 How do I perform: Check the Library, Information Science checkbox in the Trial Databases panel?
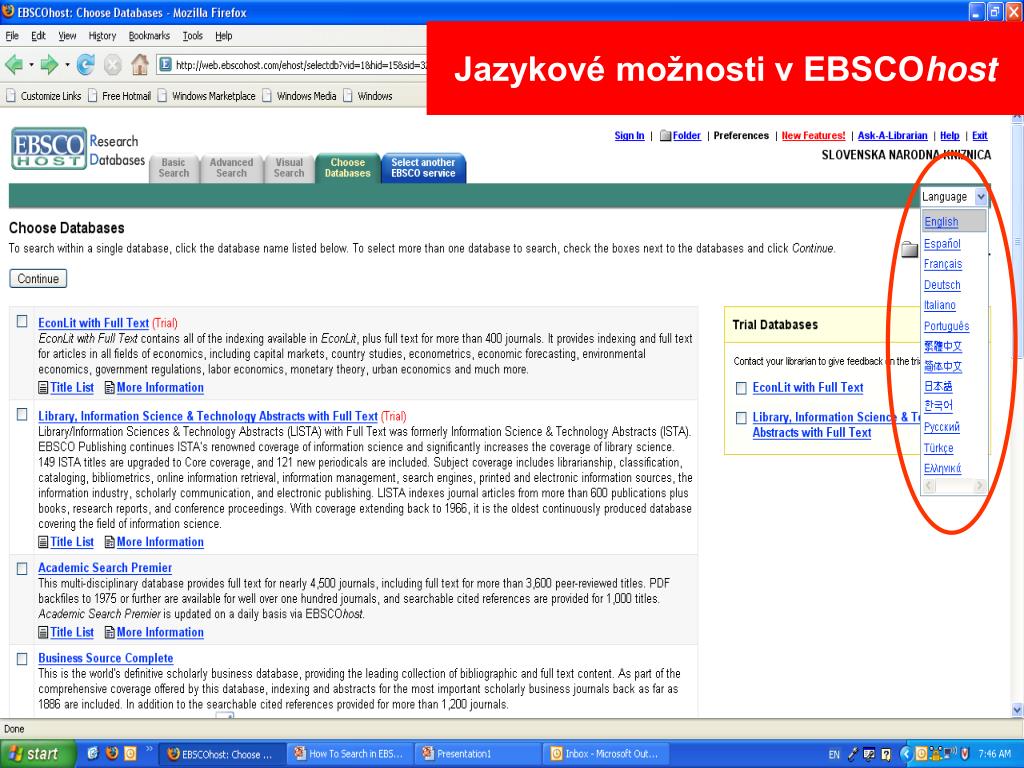[x=741, y=418]
